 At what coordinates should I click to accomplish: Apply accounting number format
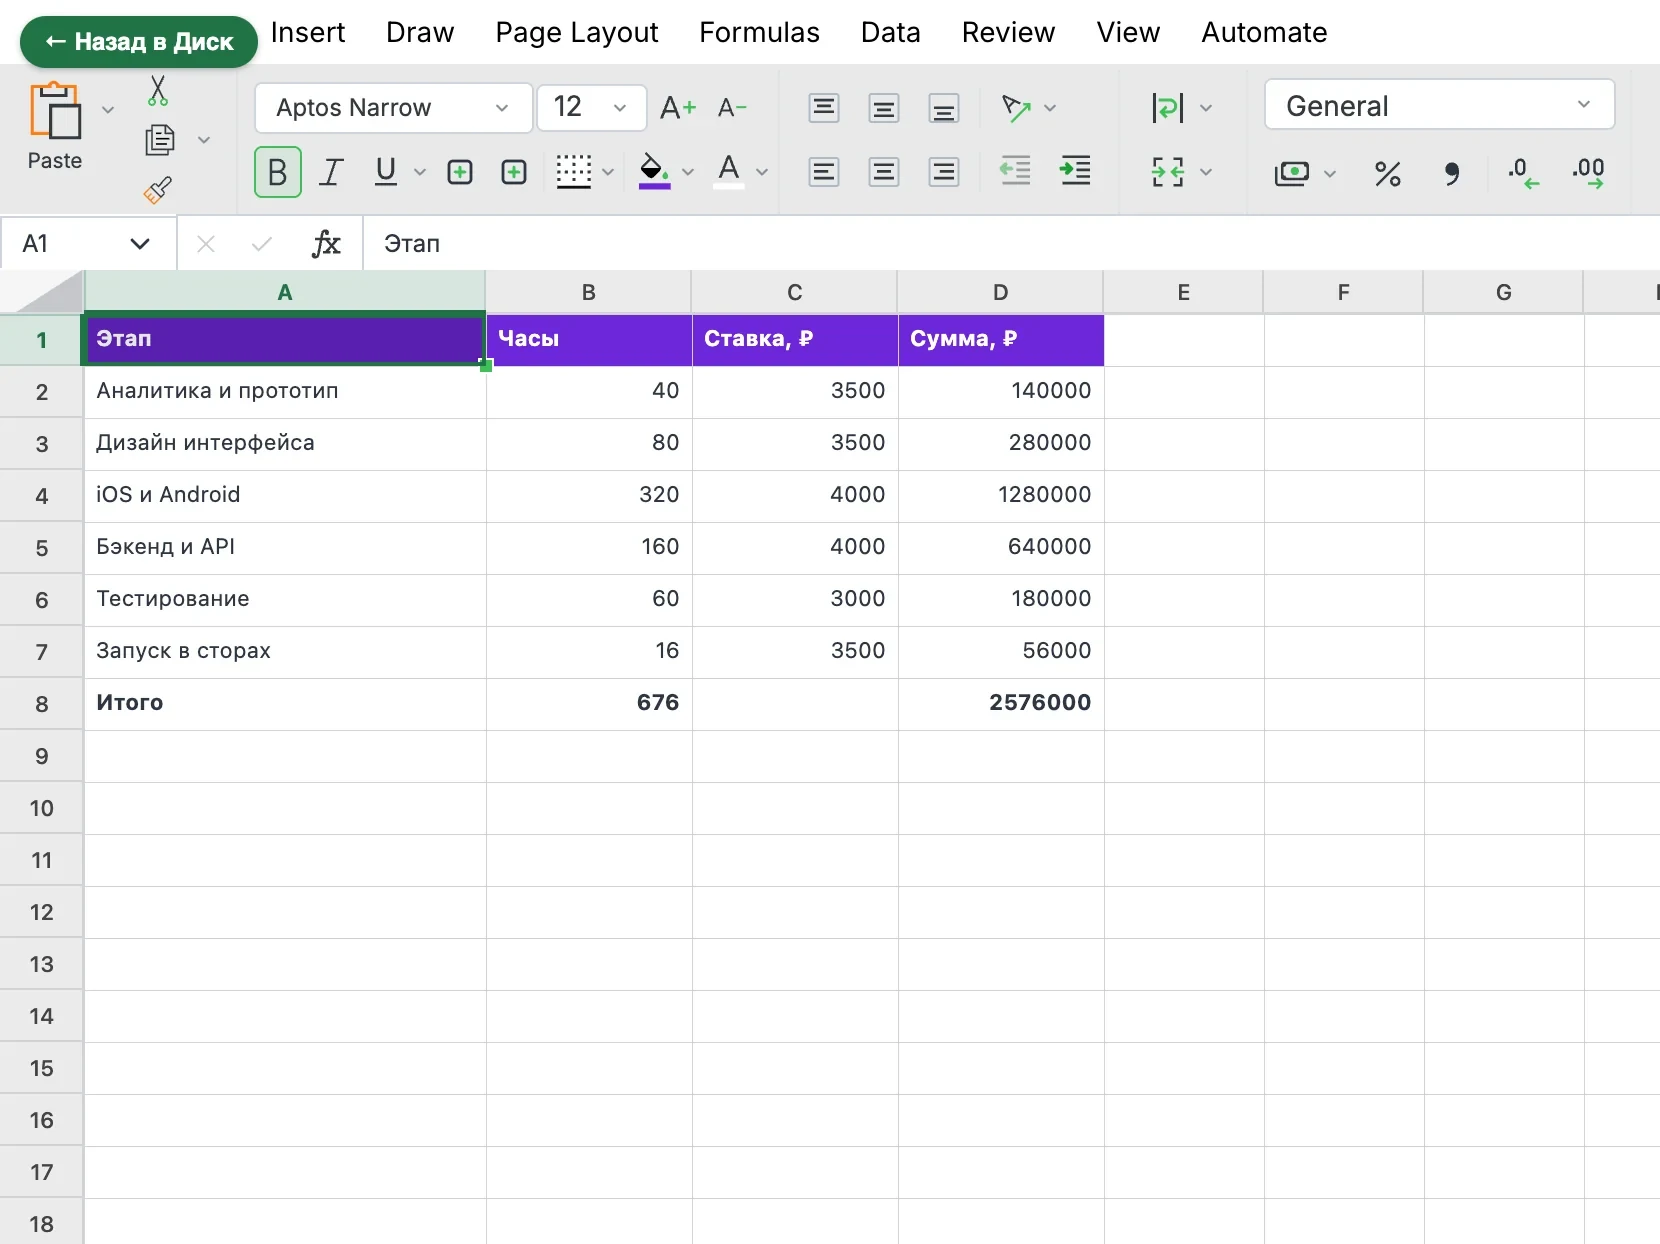[x=1292, y=173]
